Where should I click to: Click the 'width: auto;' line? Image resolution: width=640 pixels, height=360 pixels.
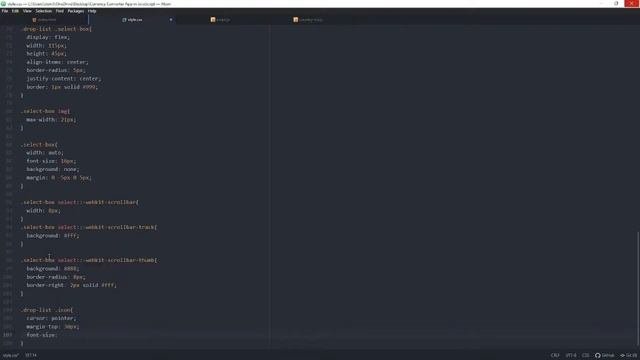pos(45,153)
